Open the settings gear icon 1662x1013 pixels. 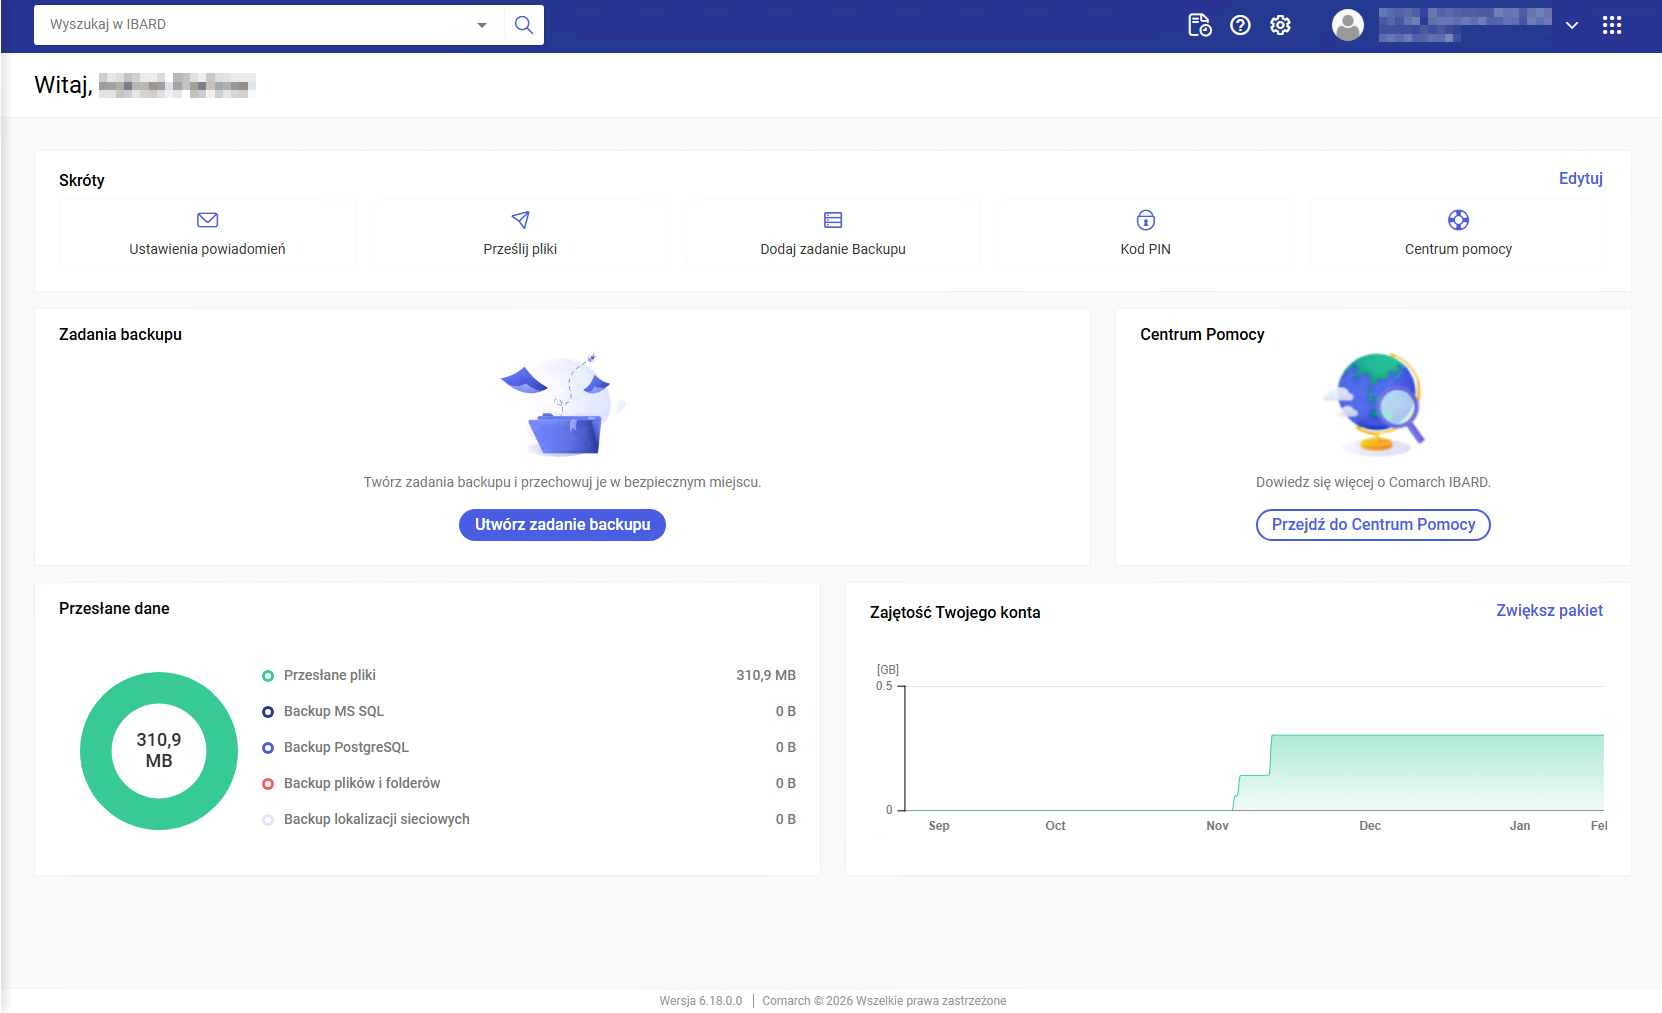click(x=1280, y=25)
